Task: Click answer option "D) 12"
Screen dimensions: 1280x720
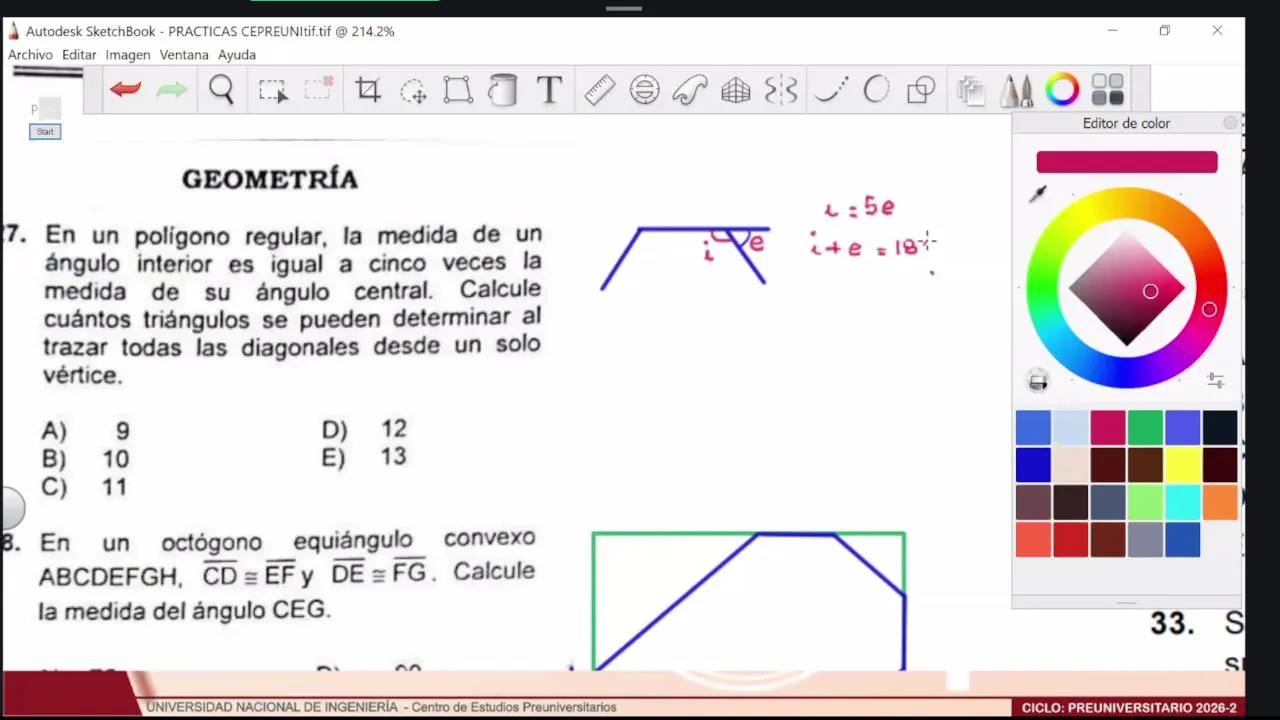Action: (364, 429)
